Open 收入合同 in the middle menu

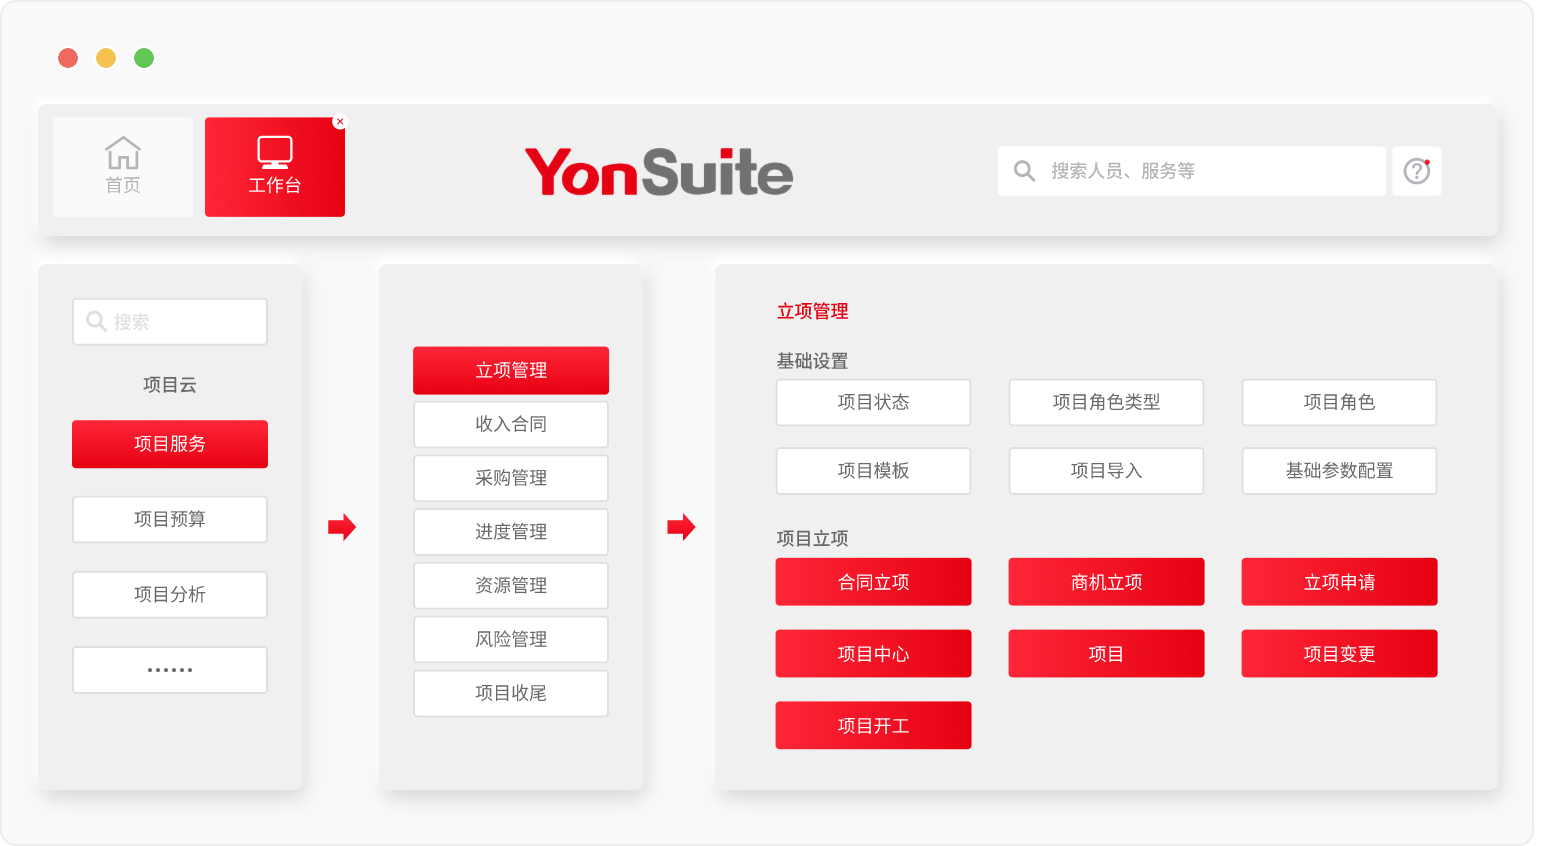click(x=511, y=424)
